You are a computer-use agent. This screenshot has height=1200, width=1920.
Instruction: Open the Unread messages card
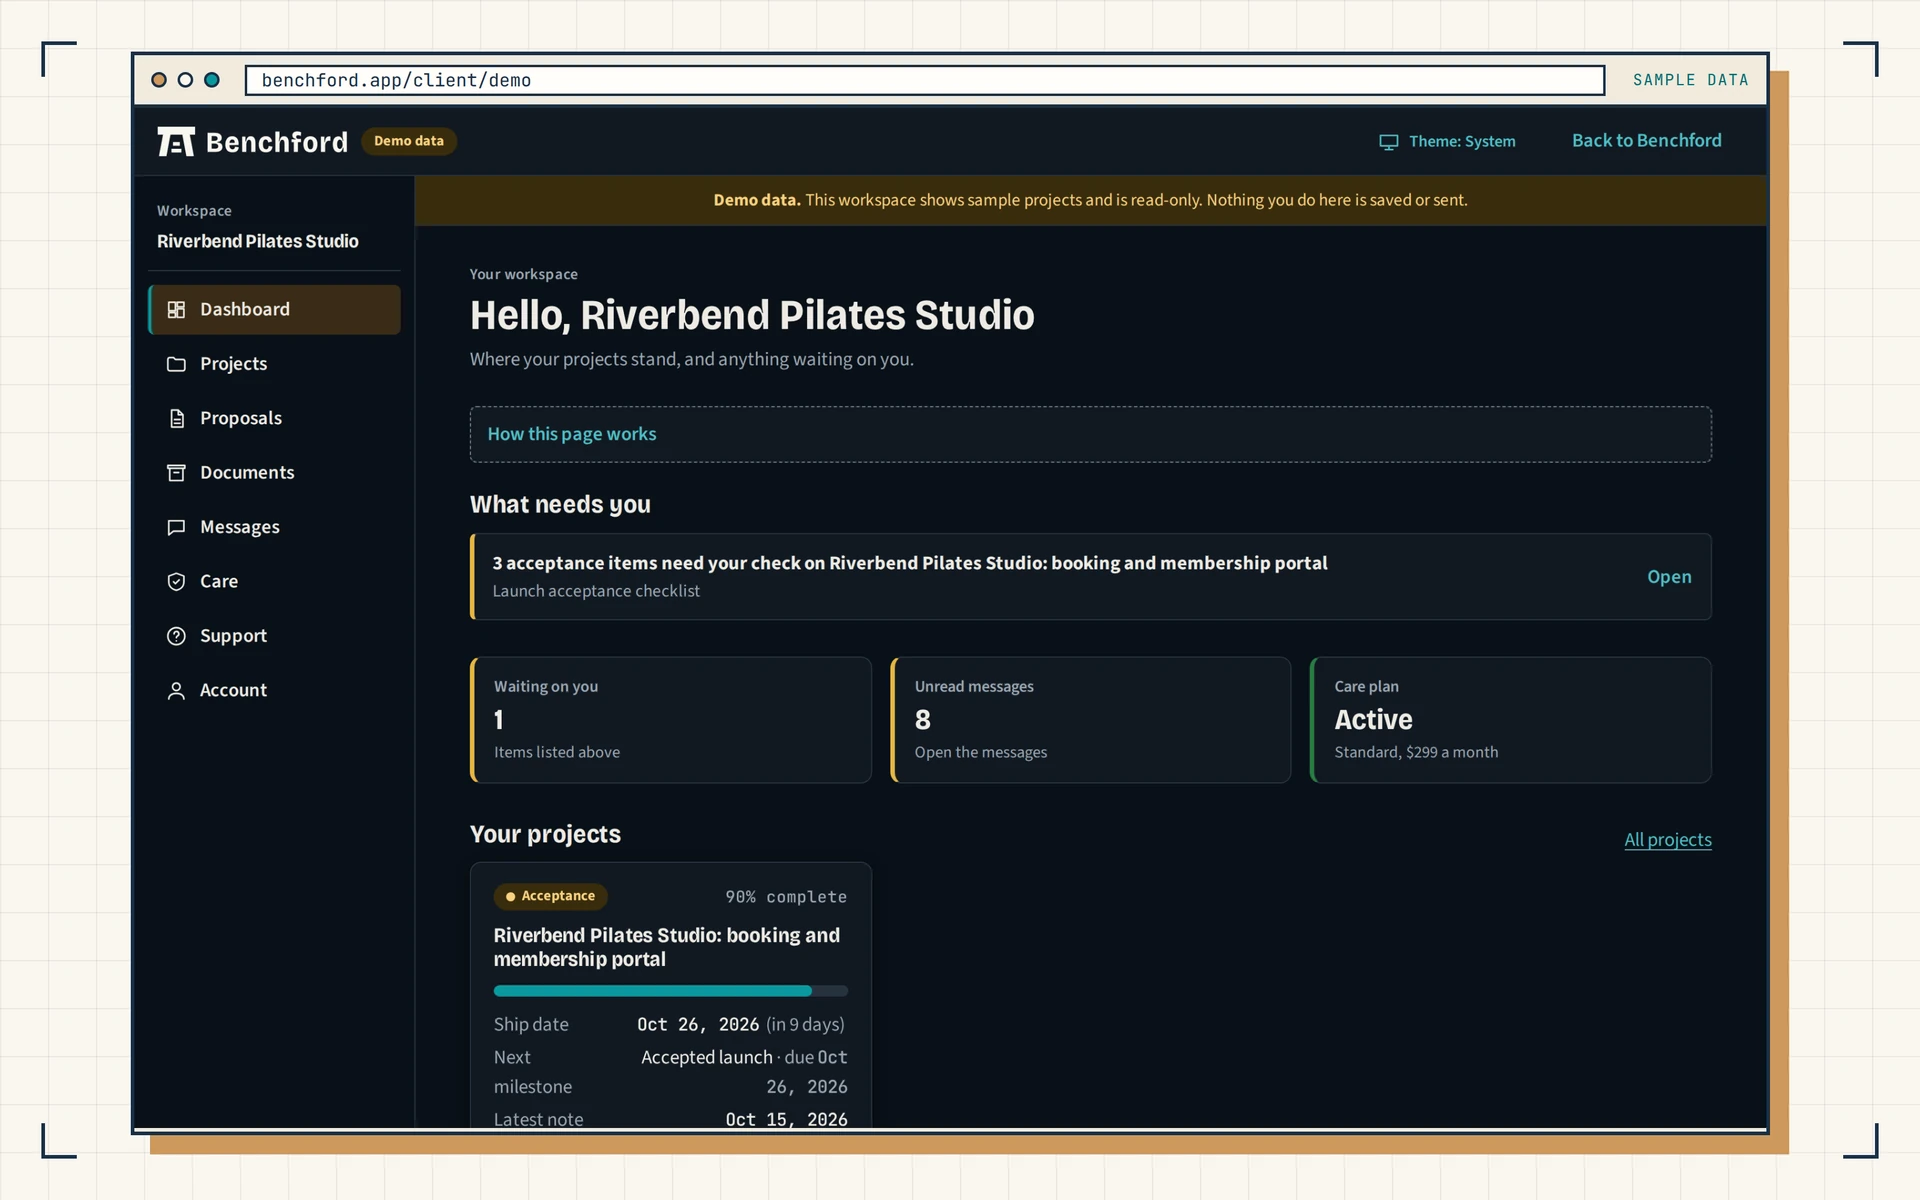1090,720
